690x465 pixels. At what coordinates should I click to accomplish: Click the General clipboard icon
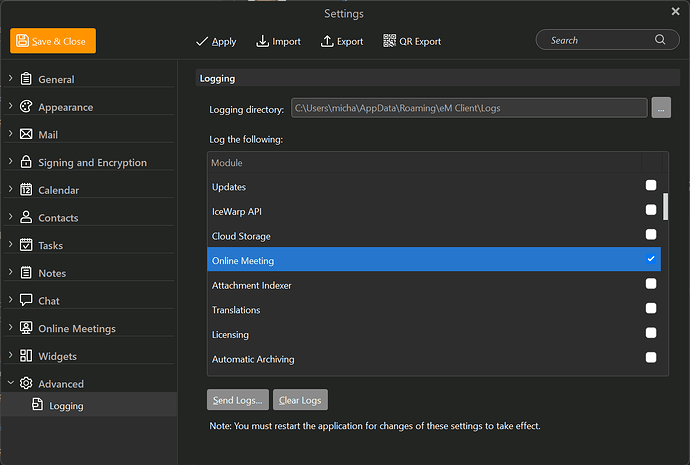coord(26,79)
